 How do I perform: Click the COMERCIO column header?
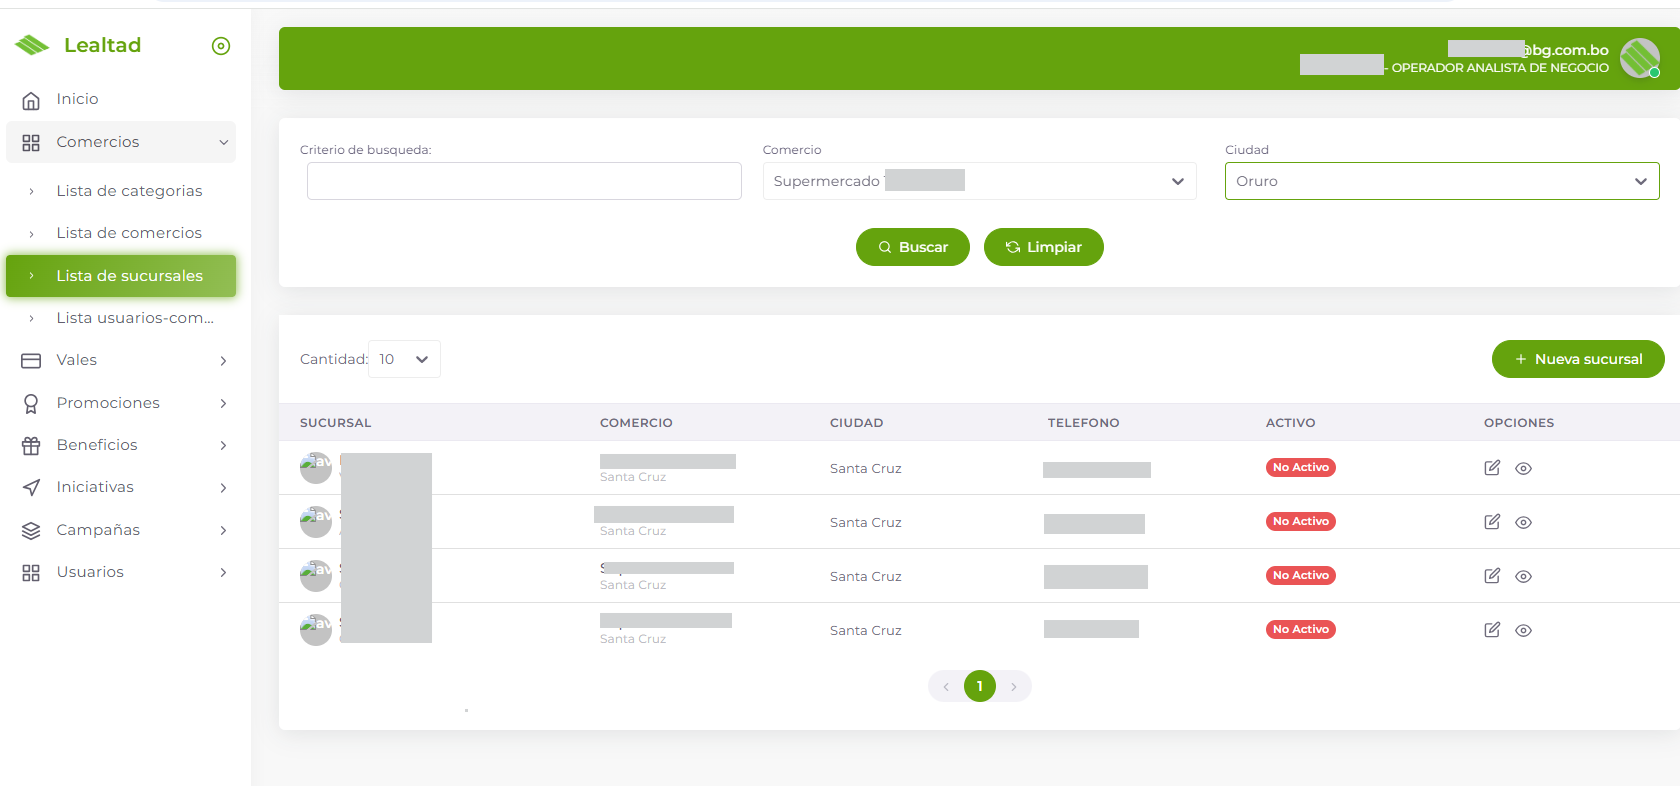[636, 423]
